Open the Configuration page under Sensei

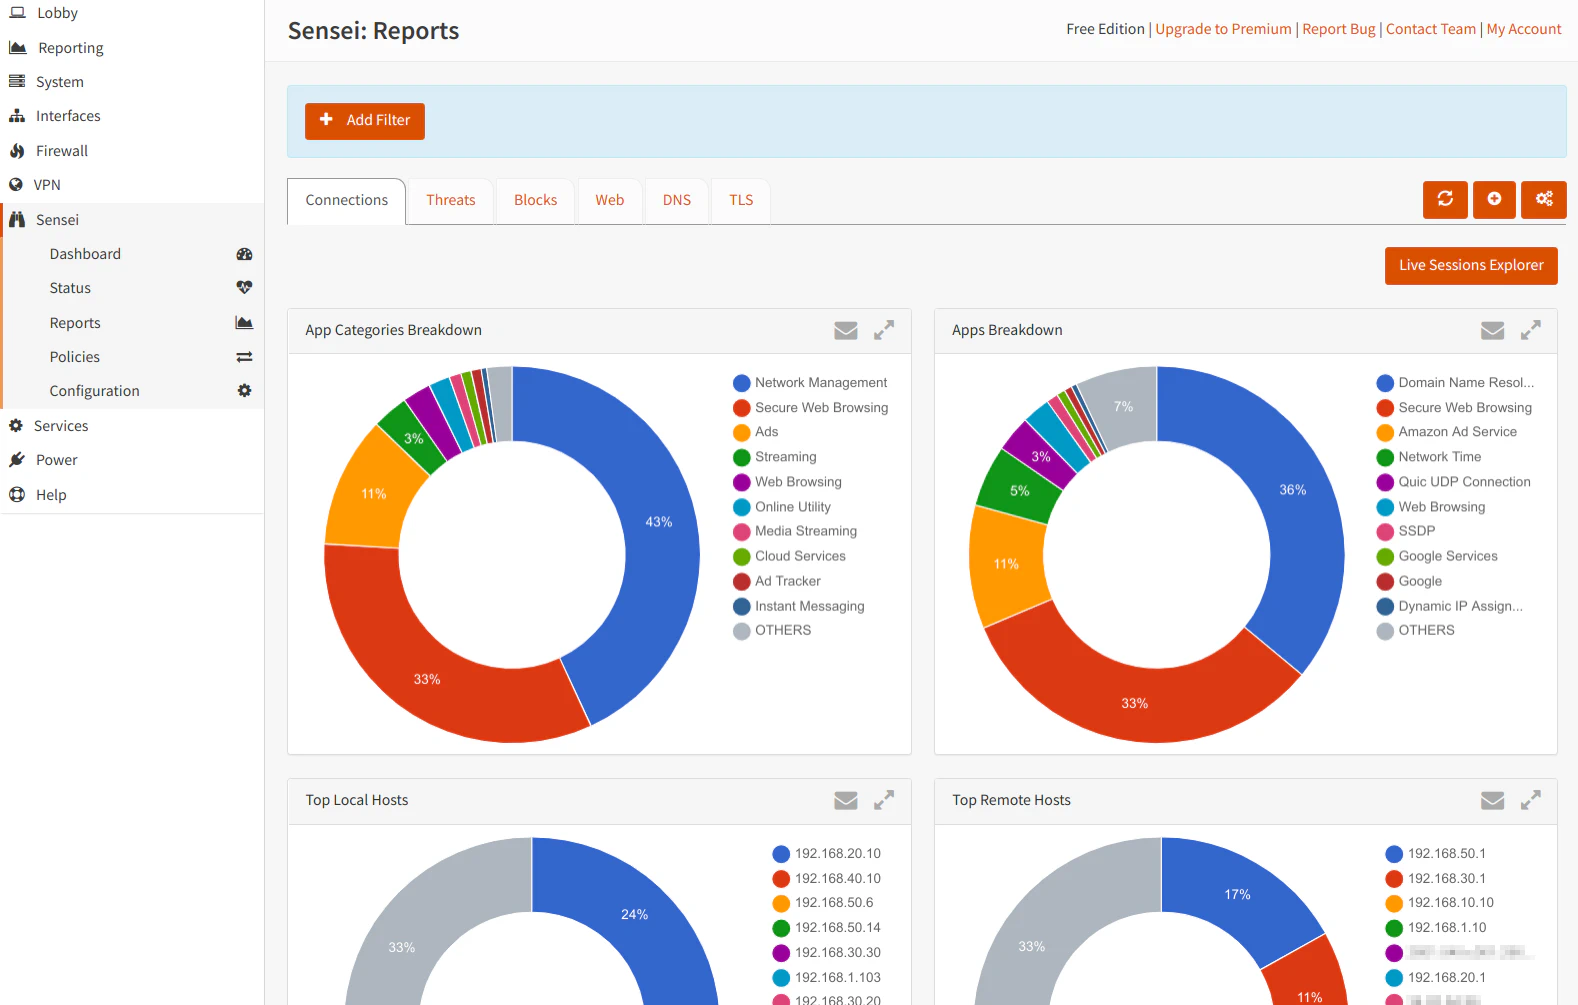coord(95,391)
